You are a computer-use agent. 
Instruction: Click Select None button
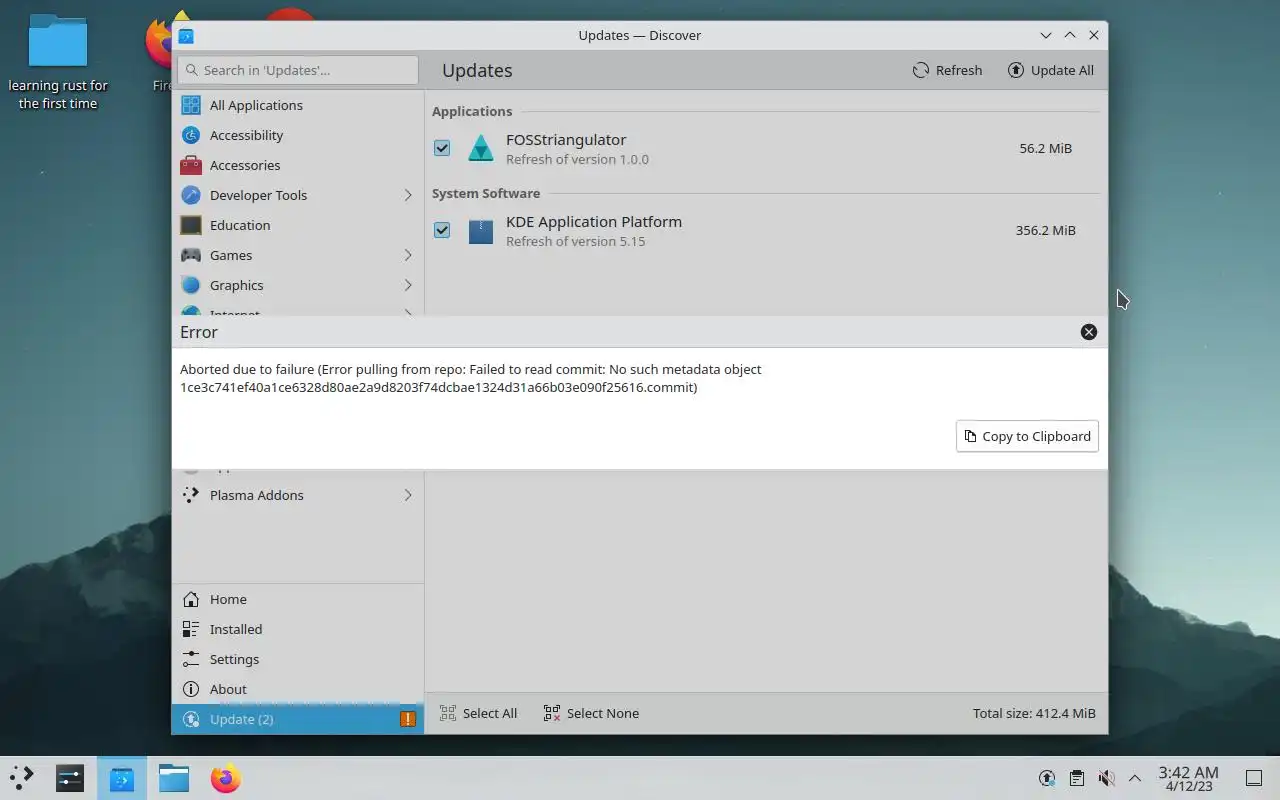coord(591,713)
